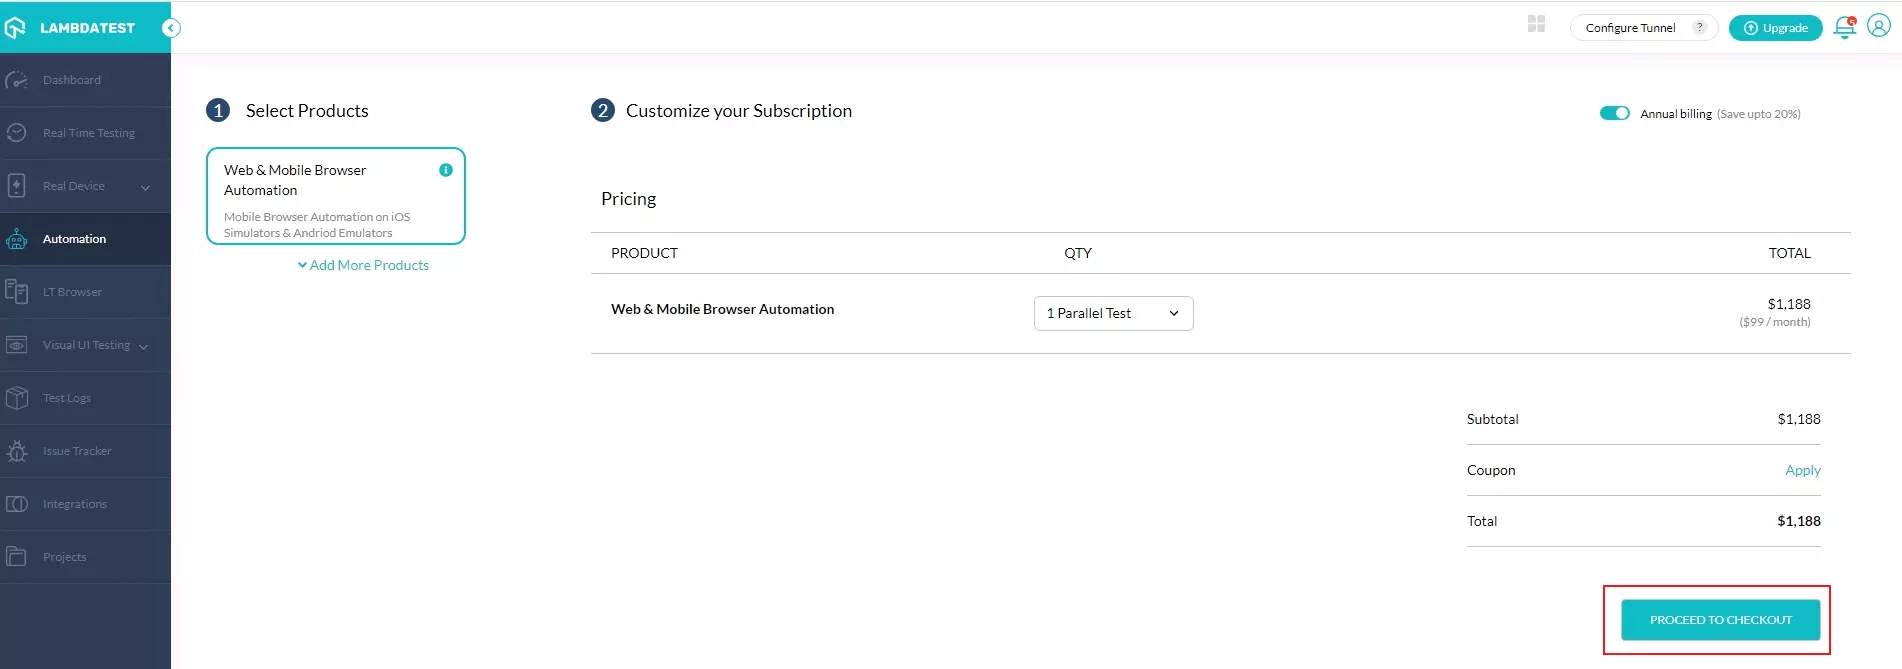Click the (Save upto 20%) text

tap(1758, 114)
